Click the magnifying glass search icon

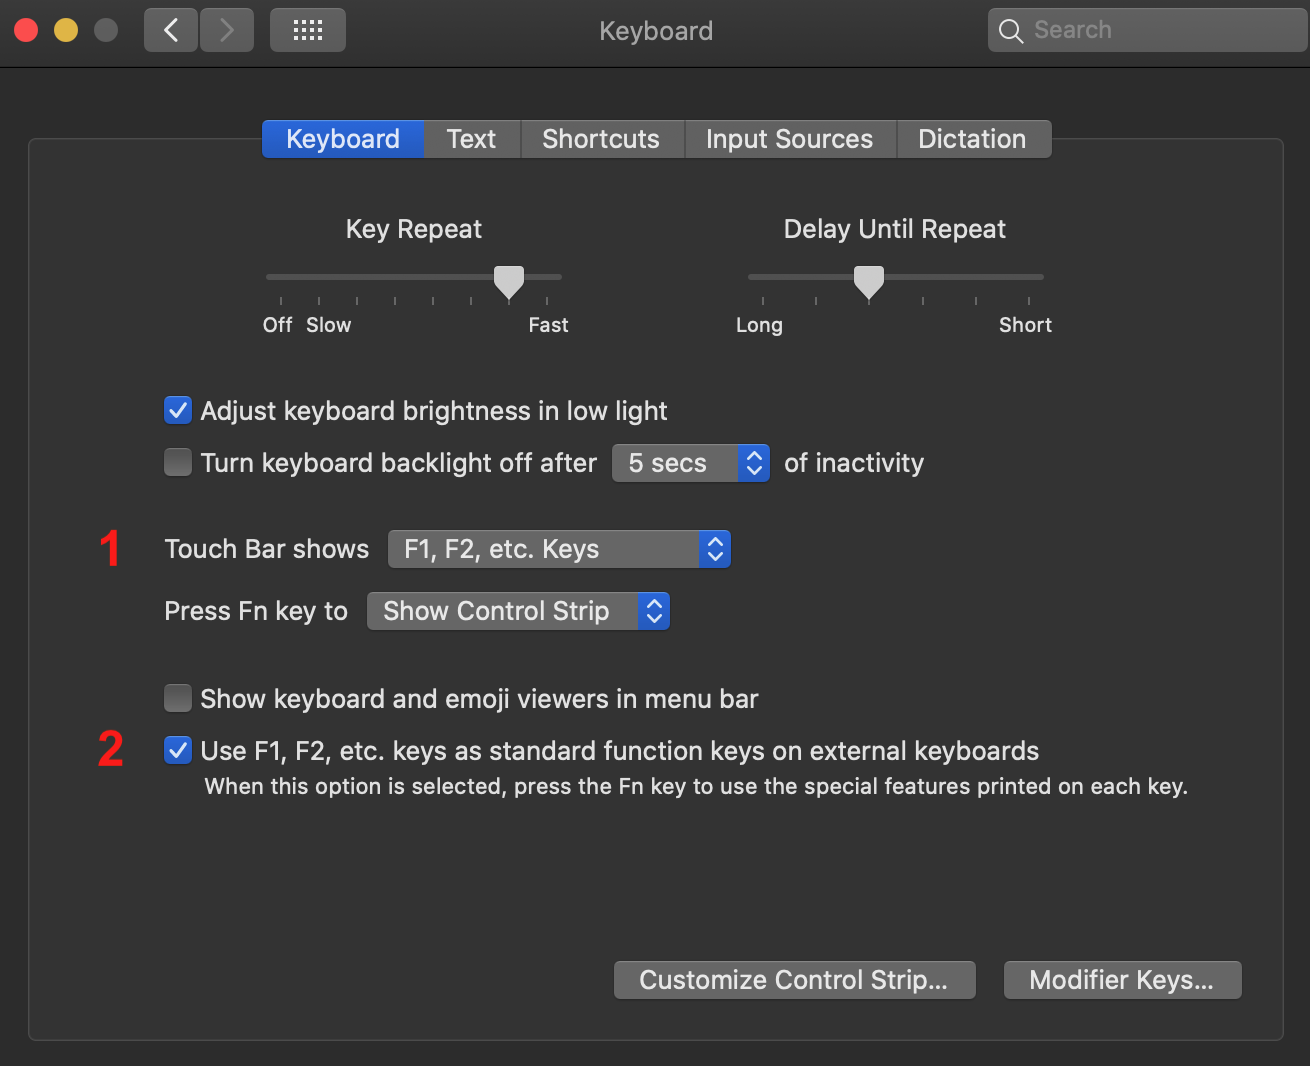coord(1011,31)
